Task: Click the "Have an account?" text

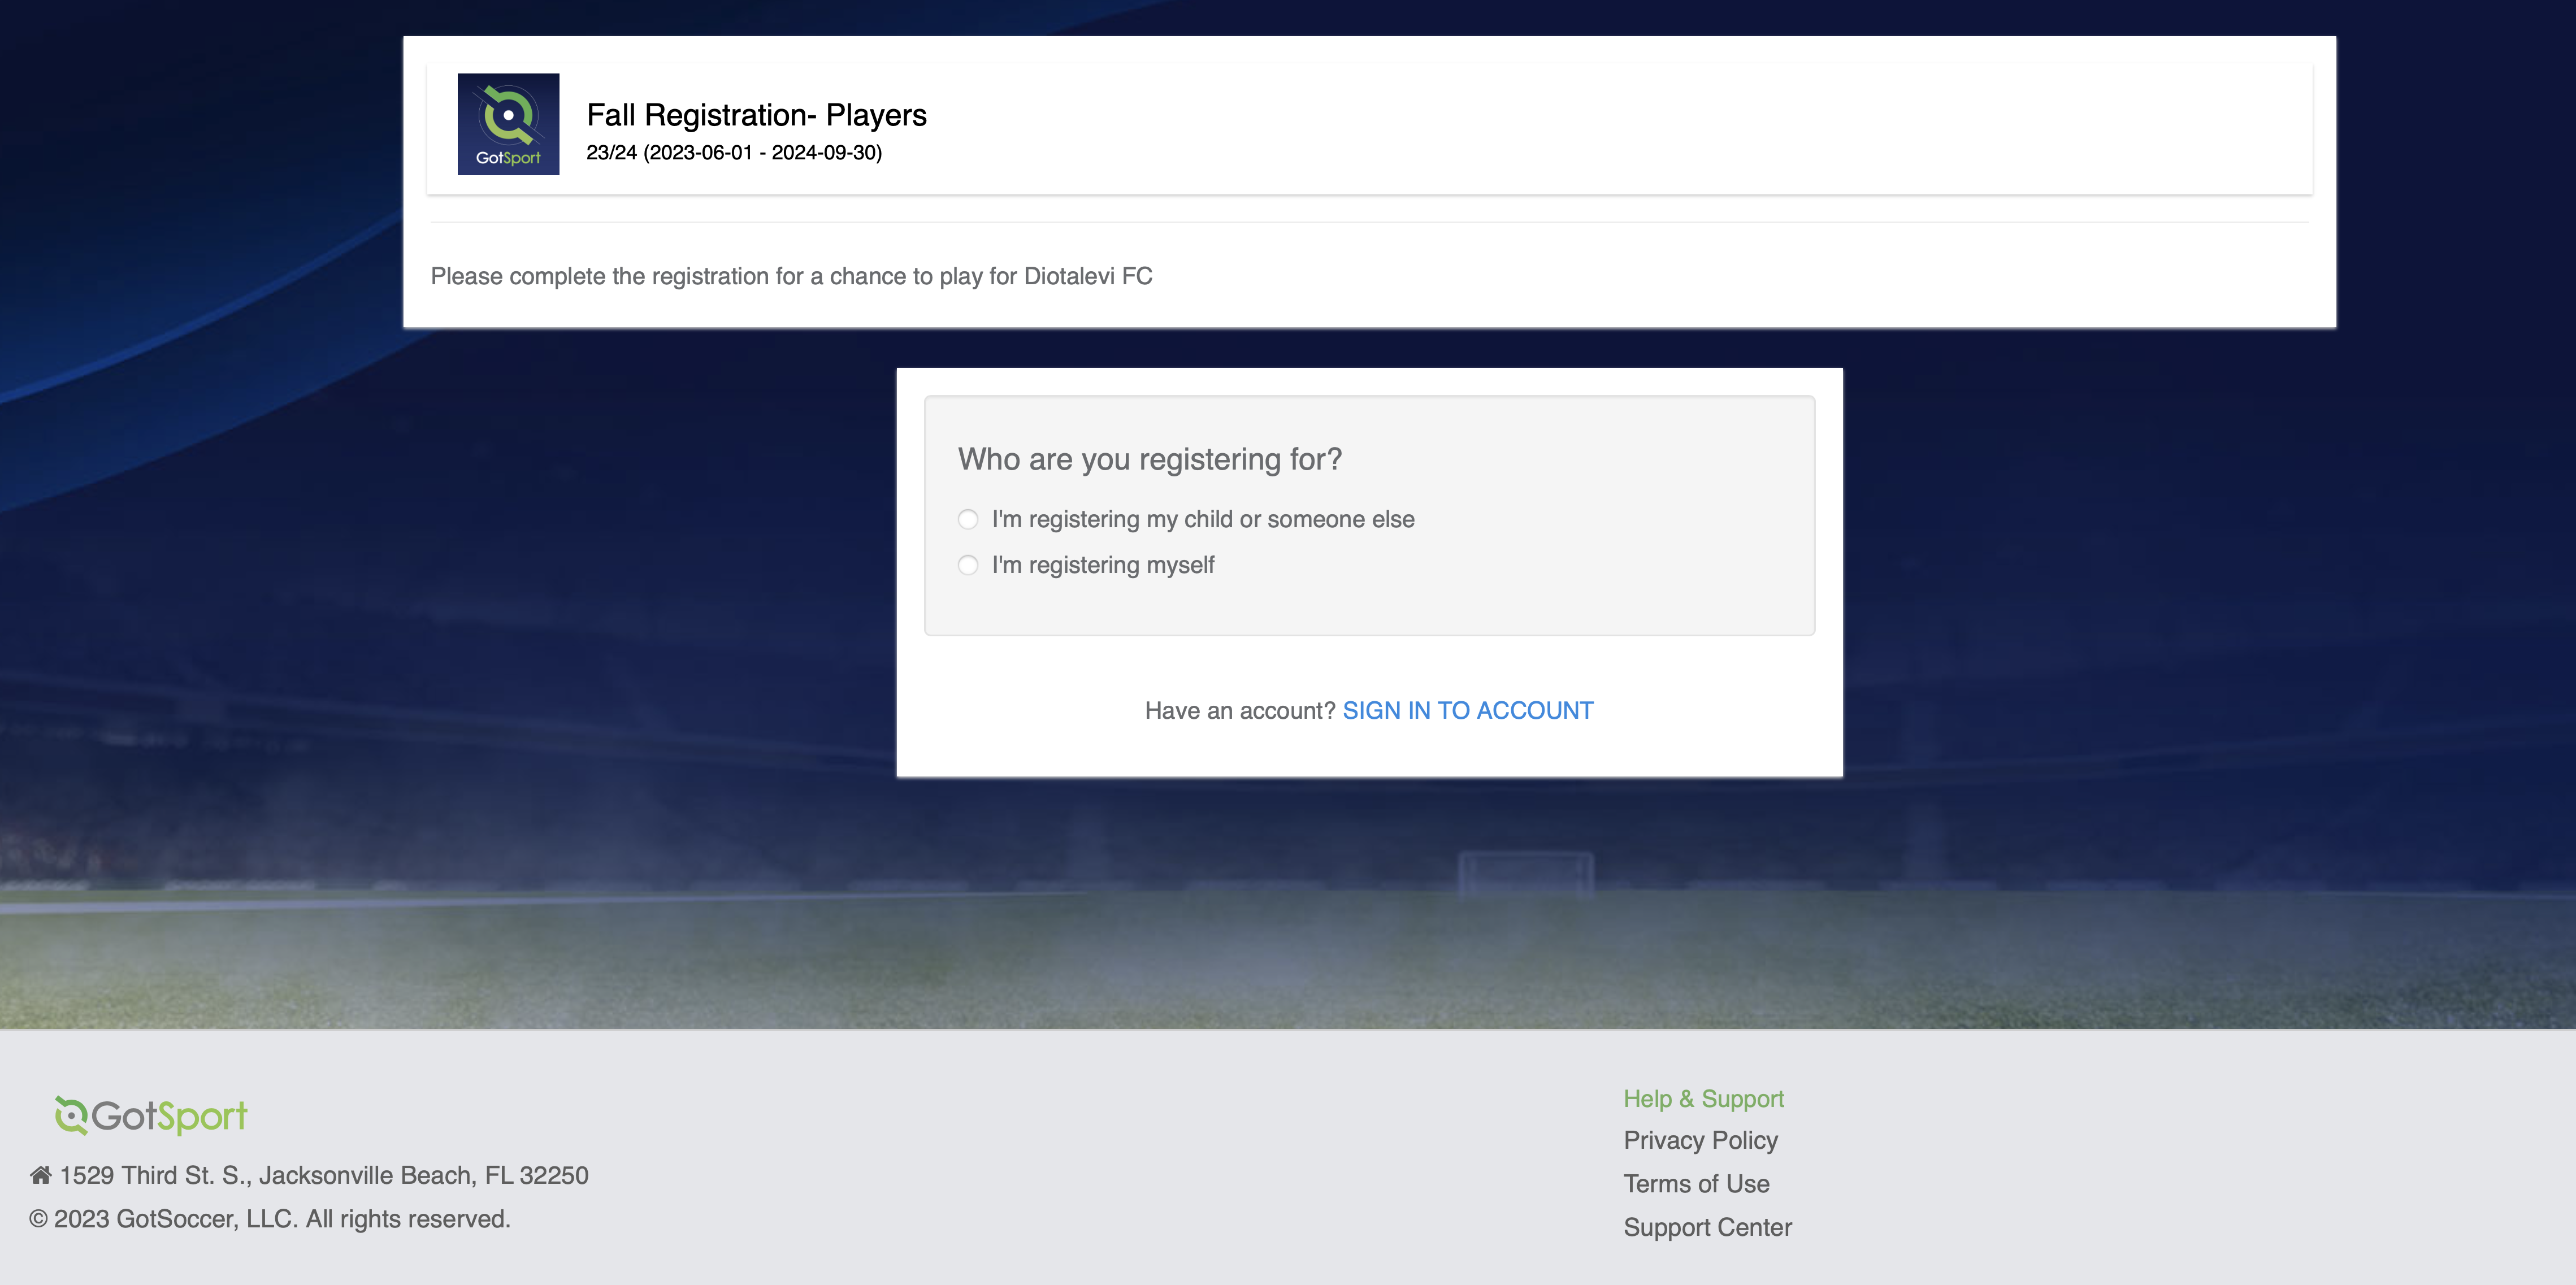Action: [1239, 710]
